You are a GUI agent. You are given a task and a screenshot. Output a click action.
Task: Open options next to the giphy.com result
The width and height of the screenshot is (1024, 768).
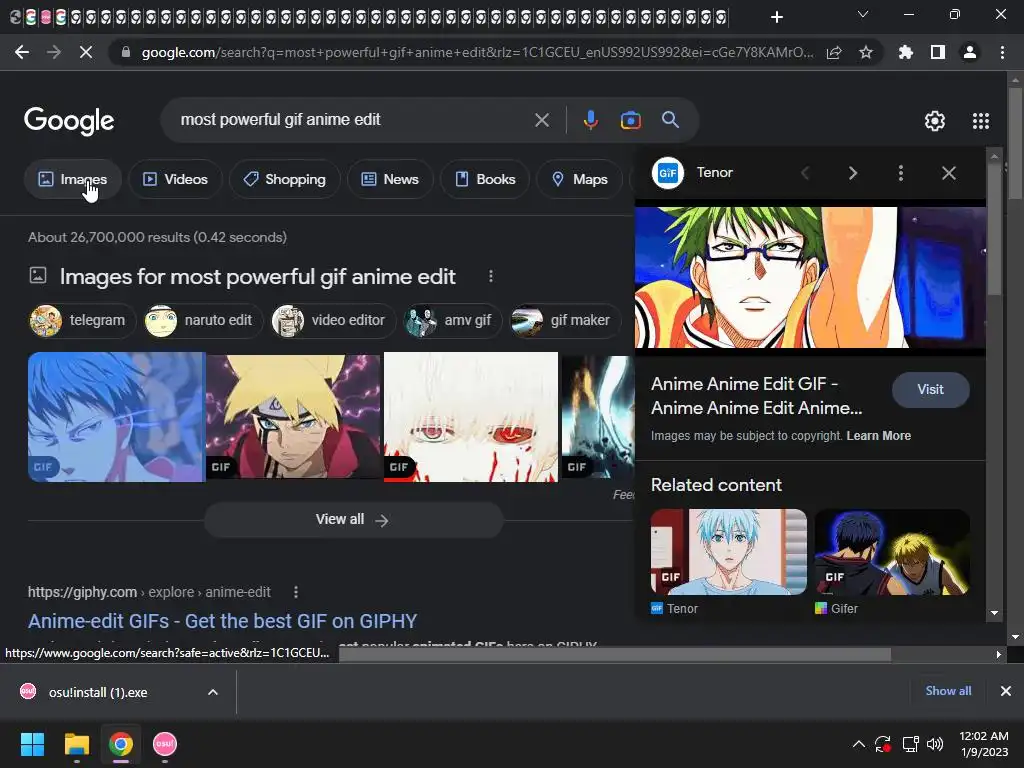[296, 592]
